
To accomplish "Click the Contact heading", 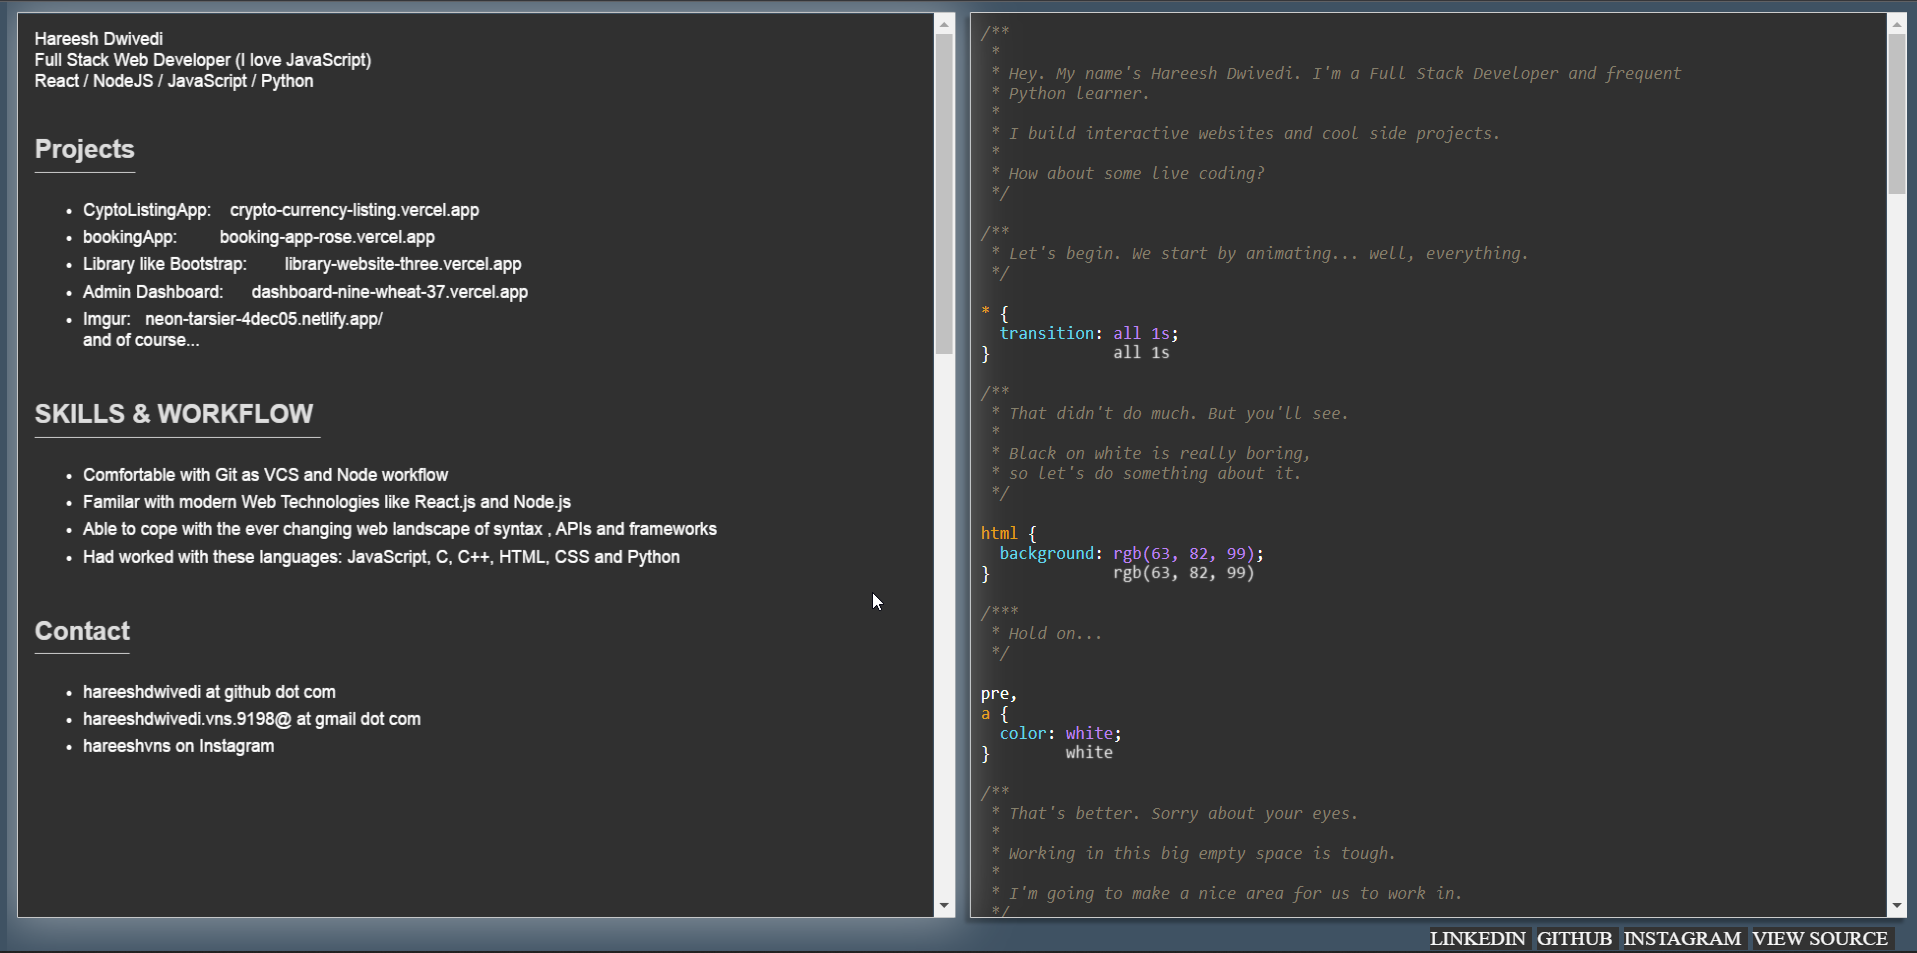I will click(82, 631).
